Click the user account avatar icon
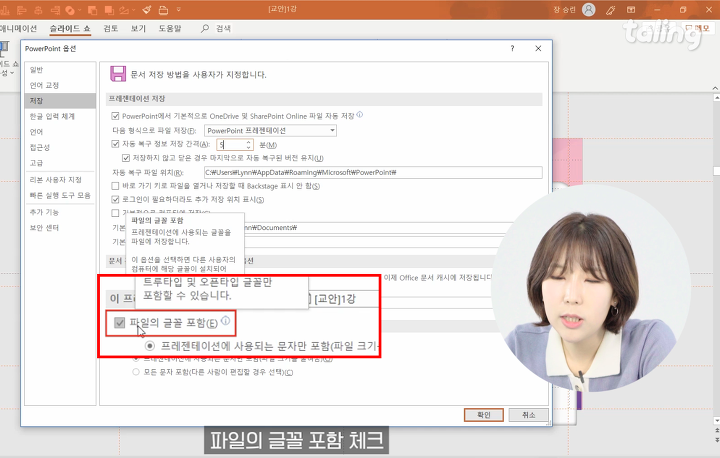The width and height of the screenshot is (720, 458). pos(589,9)
